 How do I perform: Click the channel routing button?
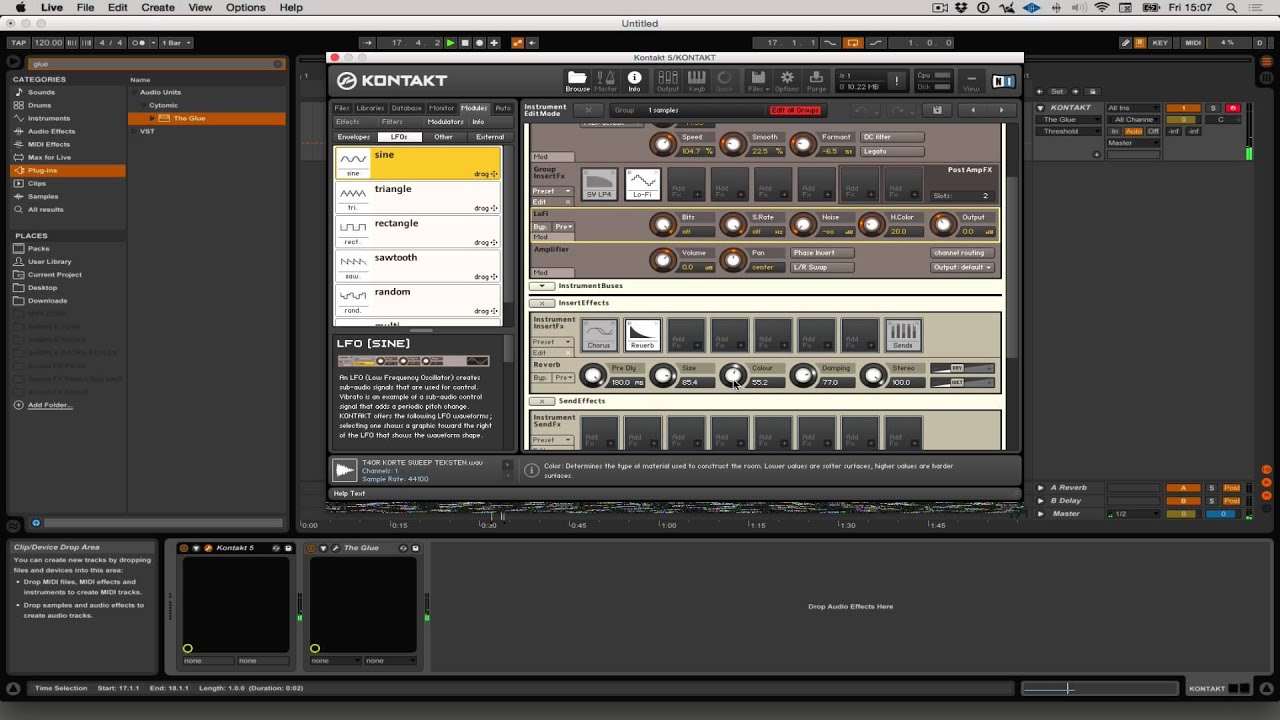pos(962,253)
